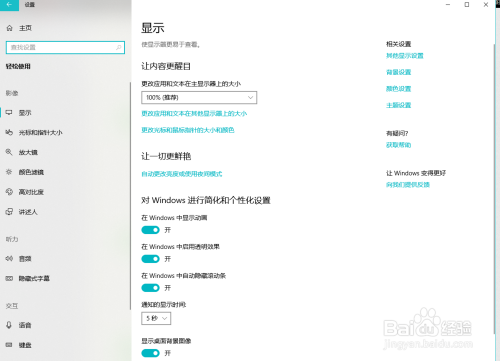Screen dimensions: 500x361
Task: Click the 让内容更醒目 section heading
Action: (x=166, y=66)
